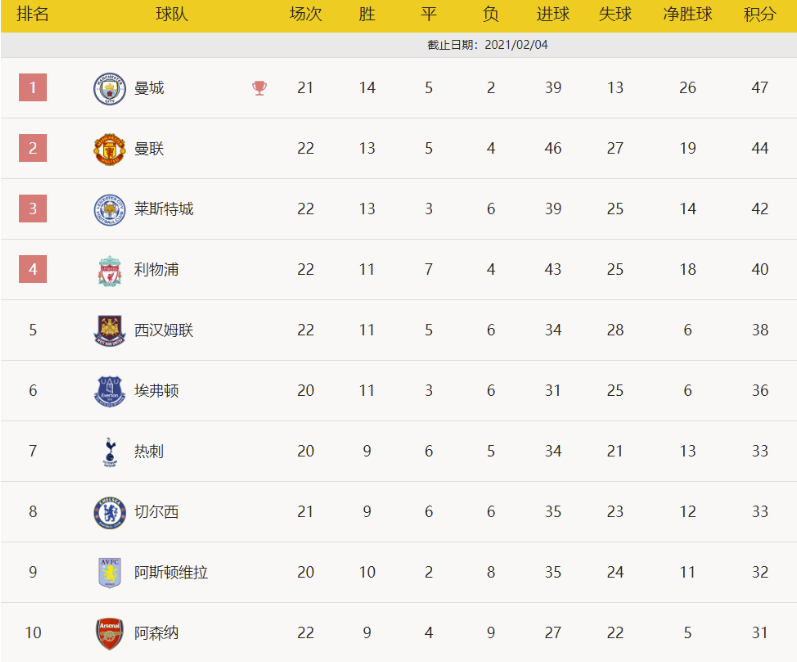
Task: Click the 净胜球 column header
Action: point(687,15)
